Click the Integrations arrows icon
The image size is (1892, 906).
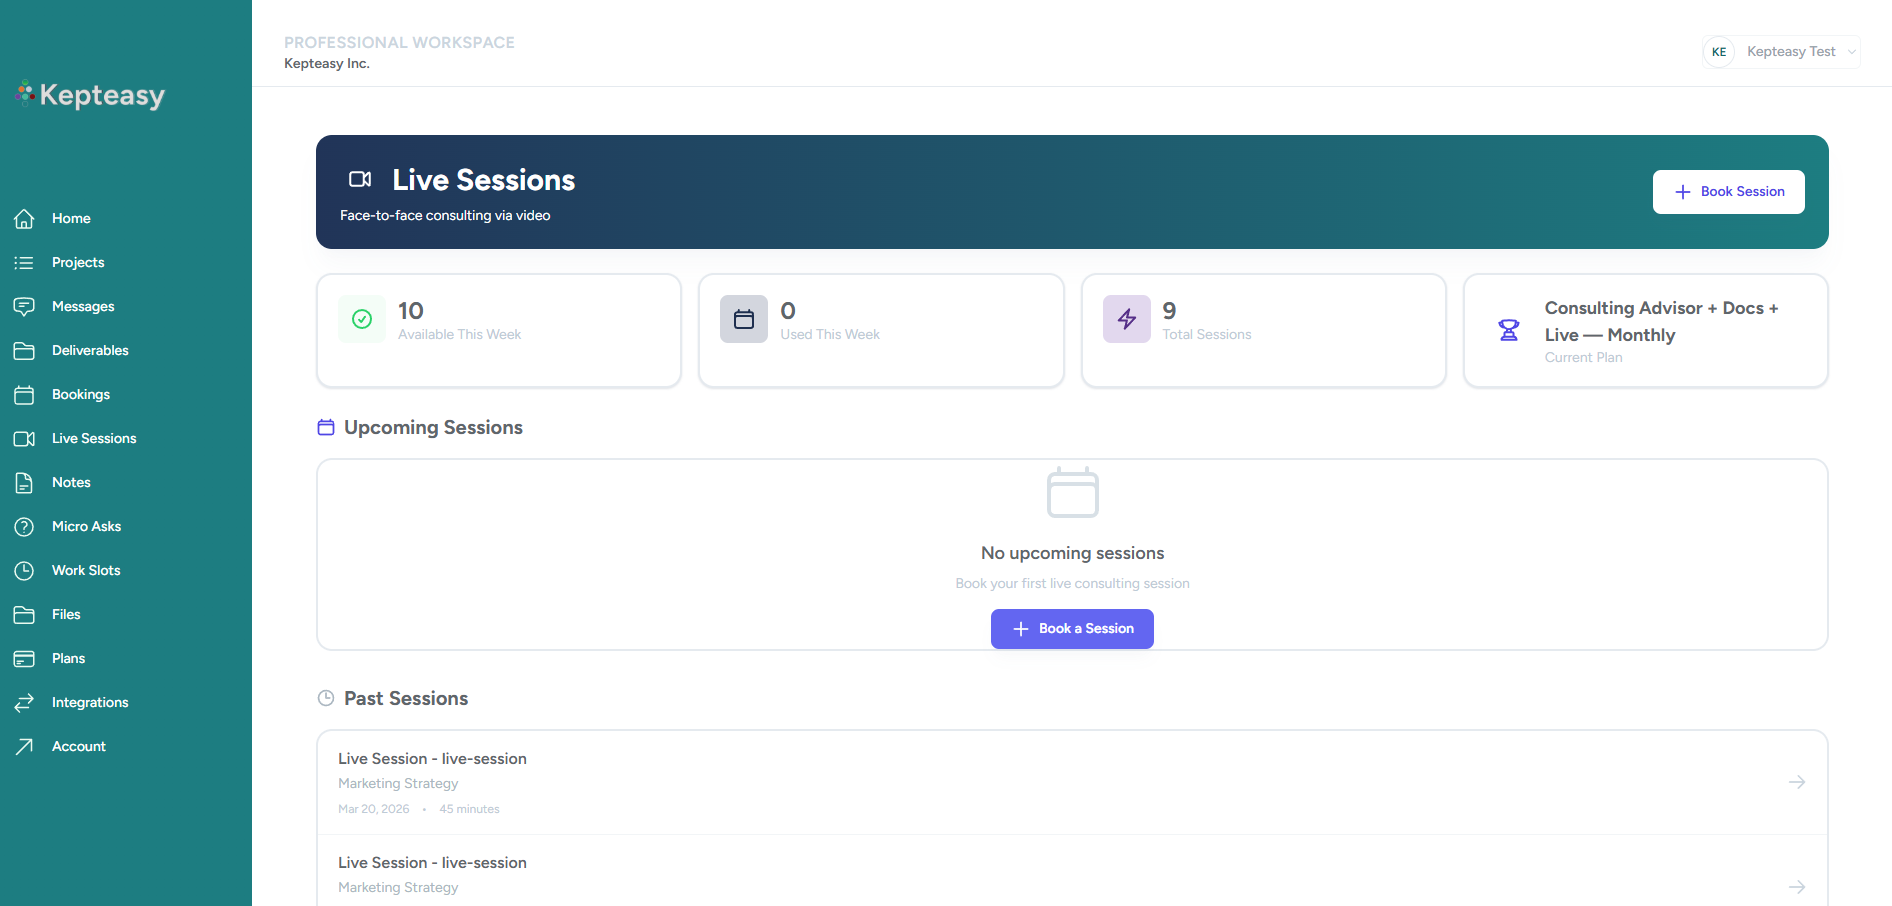click(x=24, y=702)
